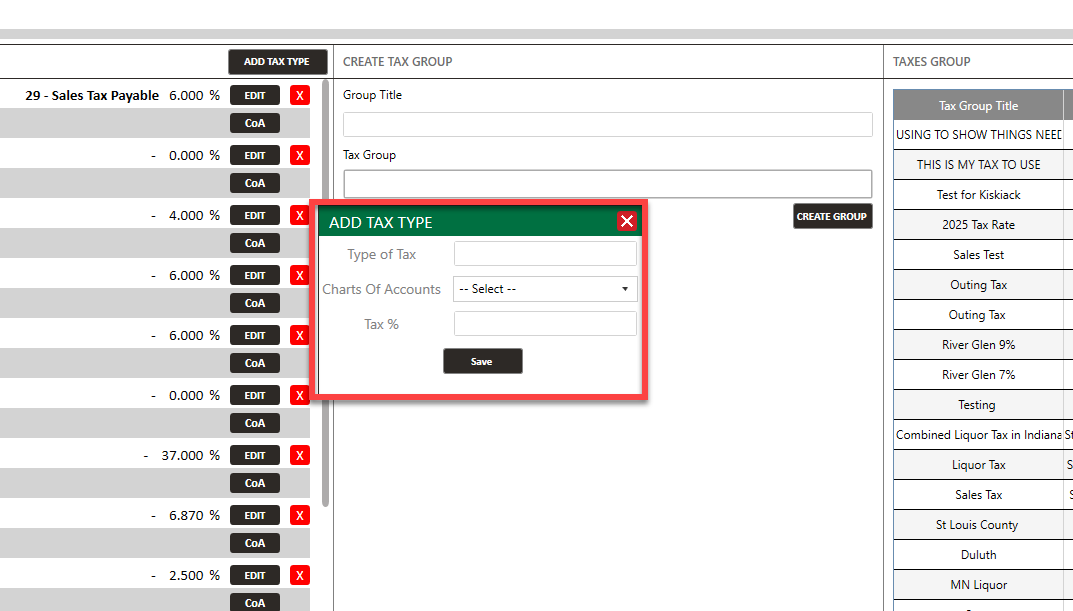The width and height of the screenshot is (1073, 611).
Task: Open the Charts Of Accounts dropdown
Action: 545,289
